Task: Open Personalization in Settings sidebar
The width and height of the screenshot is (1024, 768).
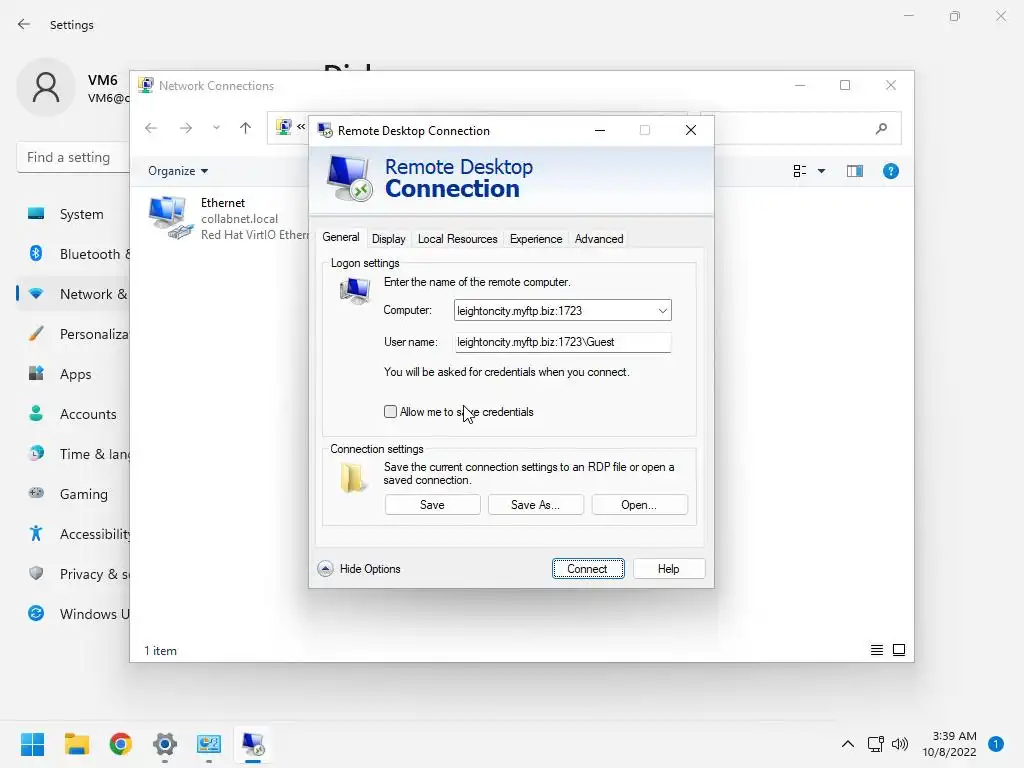Action: coord(73,334)
